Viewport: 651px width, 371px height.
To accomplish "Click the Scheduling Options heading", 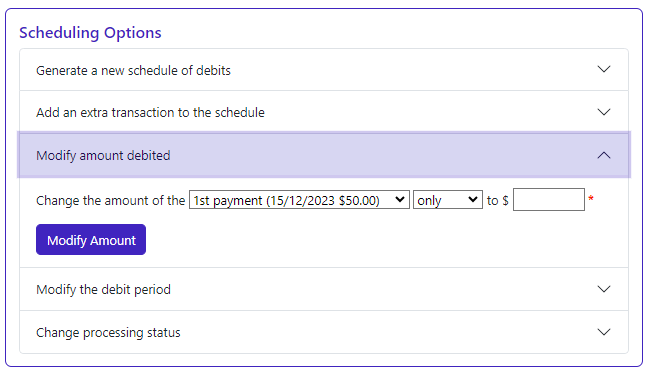I will (x=90, y=33).
